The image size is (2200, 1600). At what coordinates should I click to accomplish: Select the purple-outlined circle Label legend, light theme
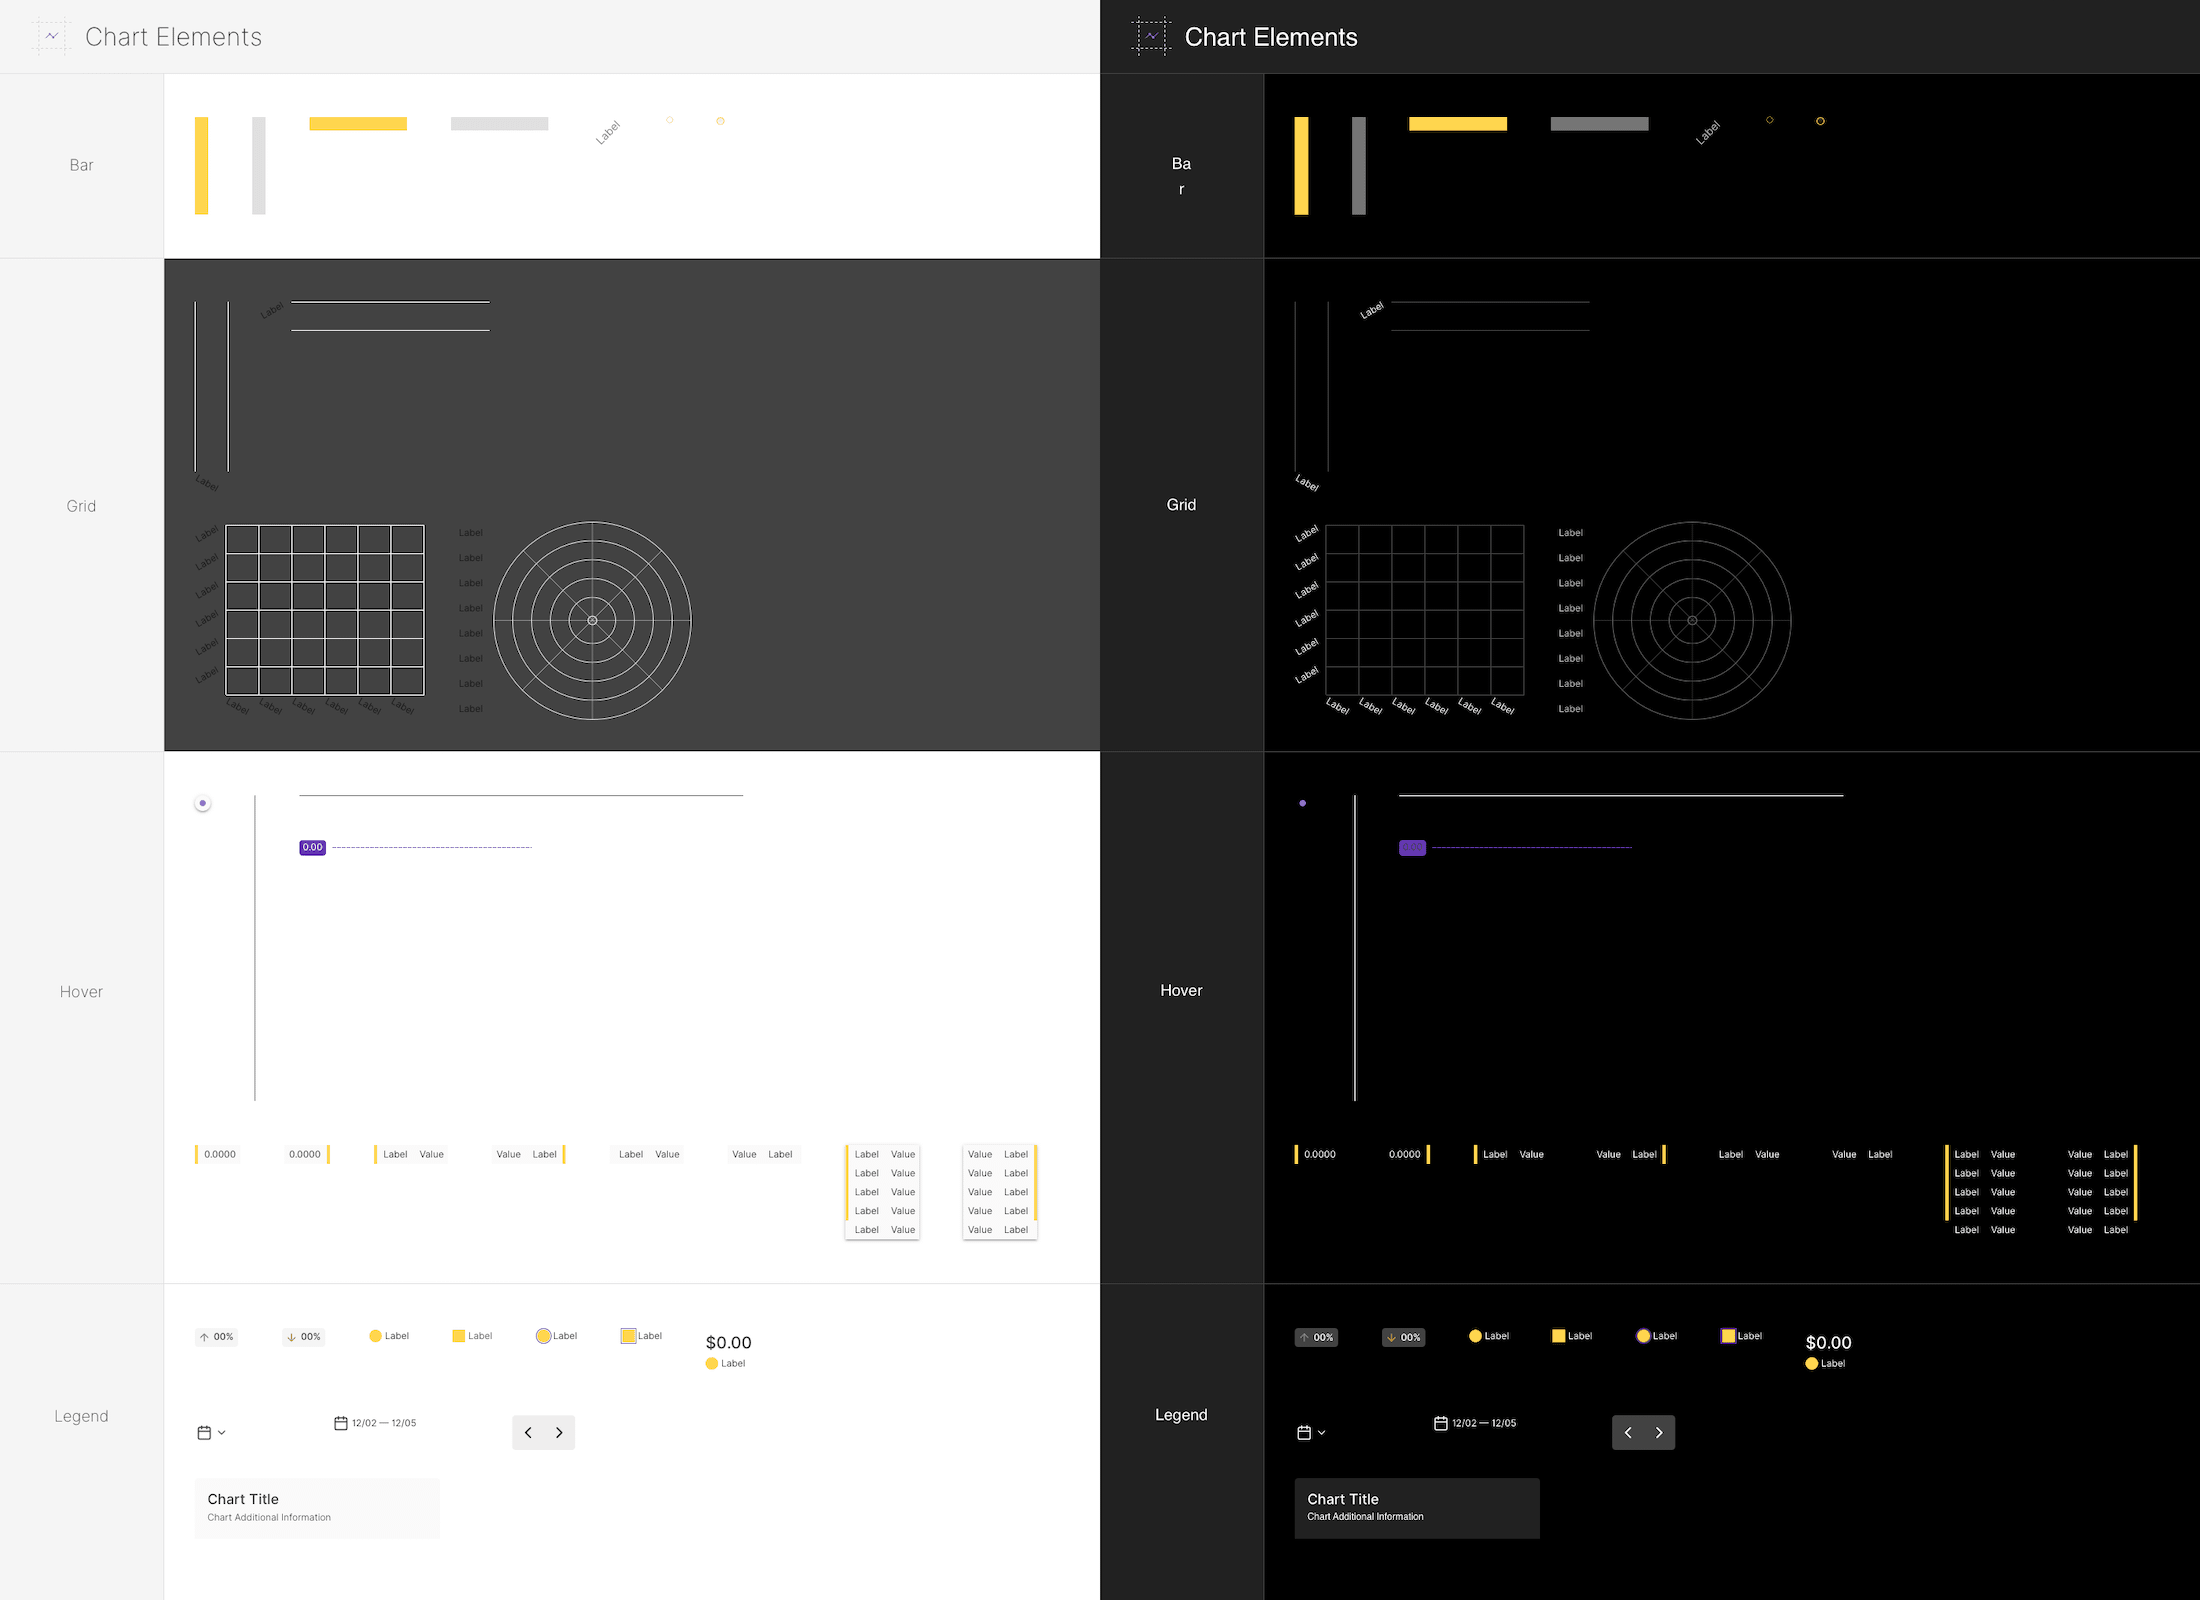(x=557, y=1336)
